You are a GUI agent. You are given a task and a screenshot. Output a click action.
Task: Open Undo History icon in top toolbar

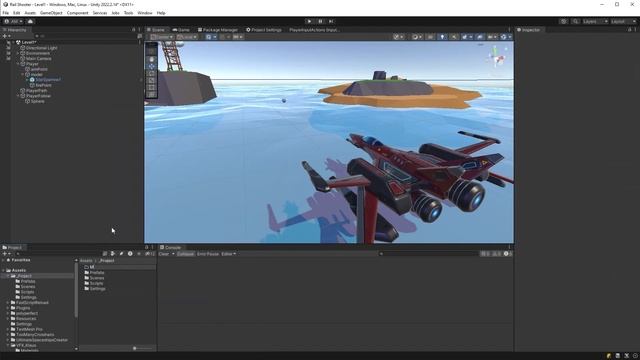(563, 21)
